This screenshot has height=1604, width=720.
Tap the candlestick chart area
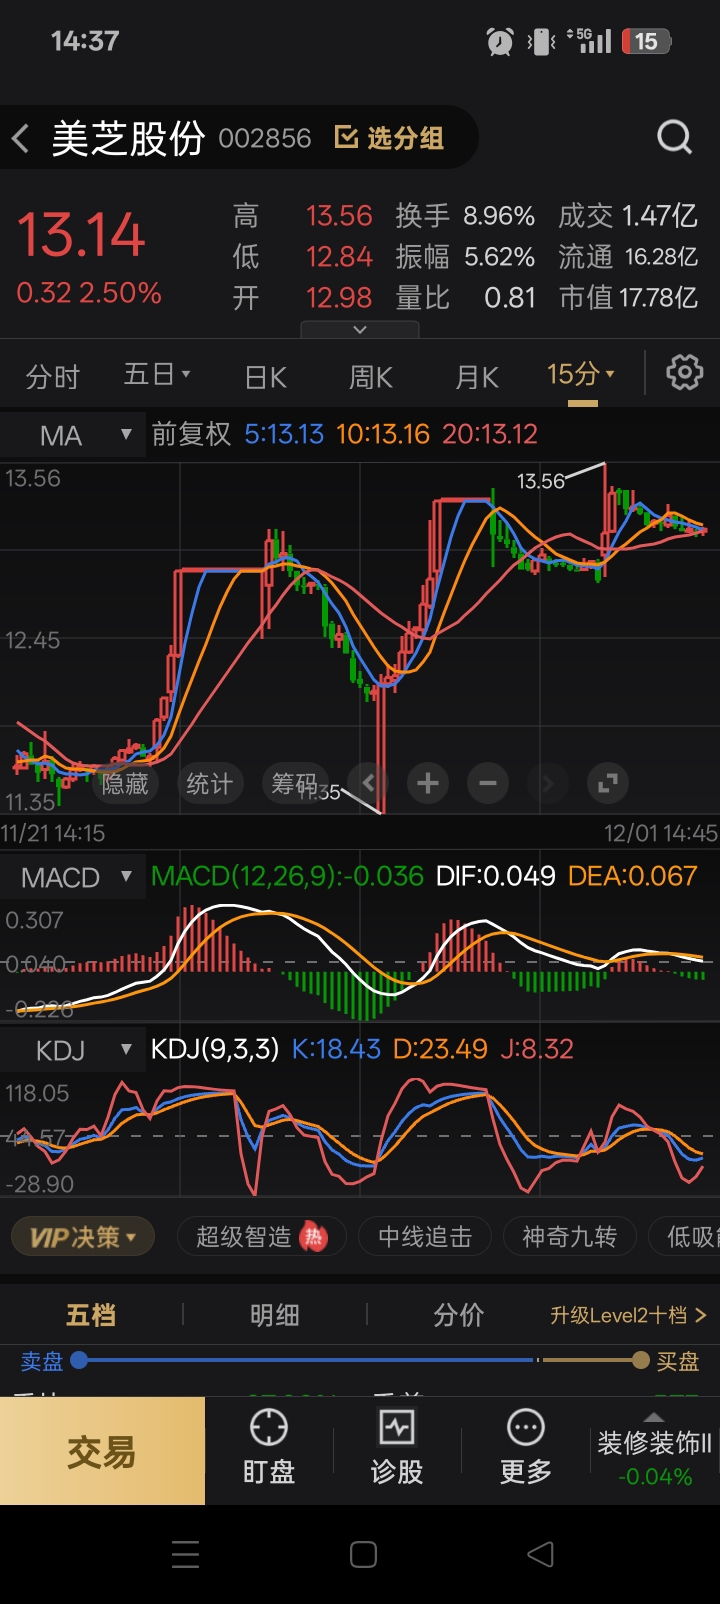pyautogui.click(x=360, y=638)
